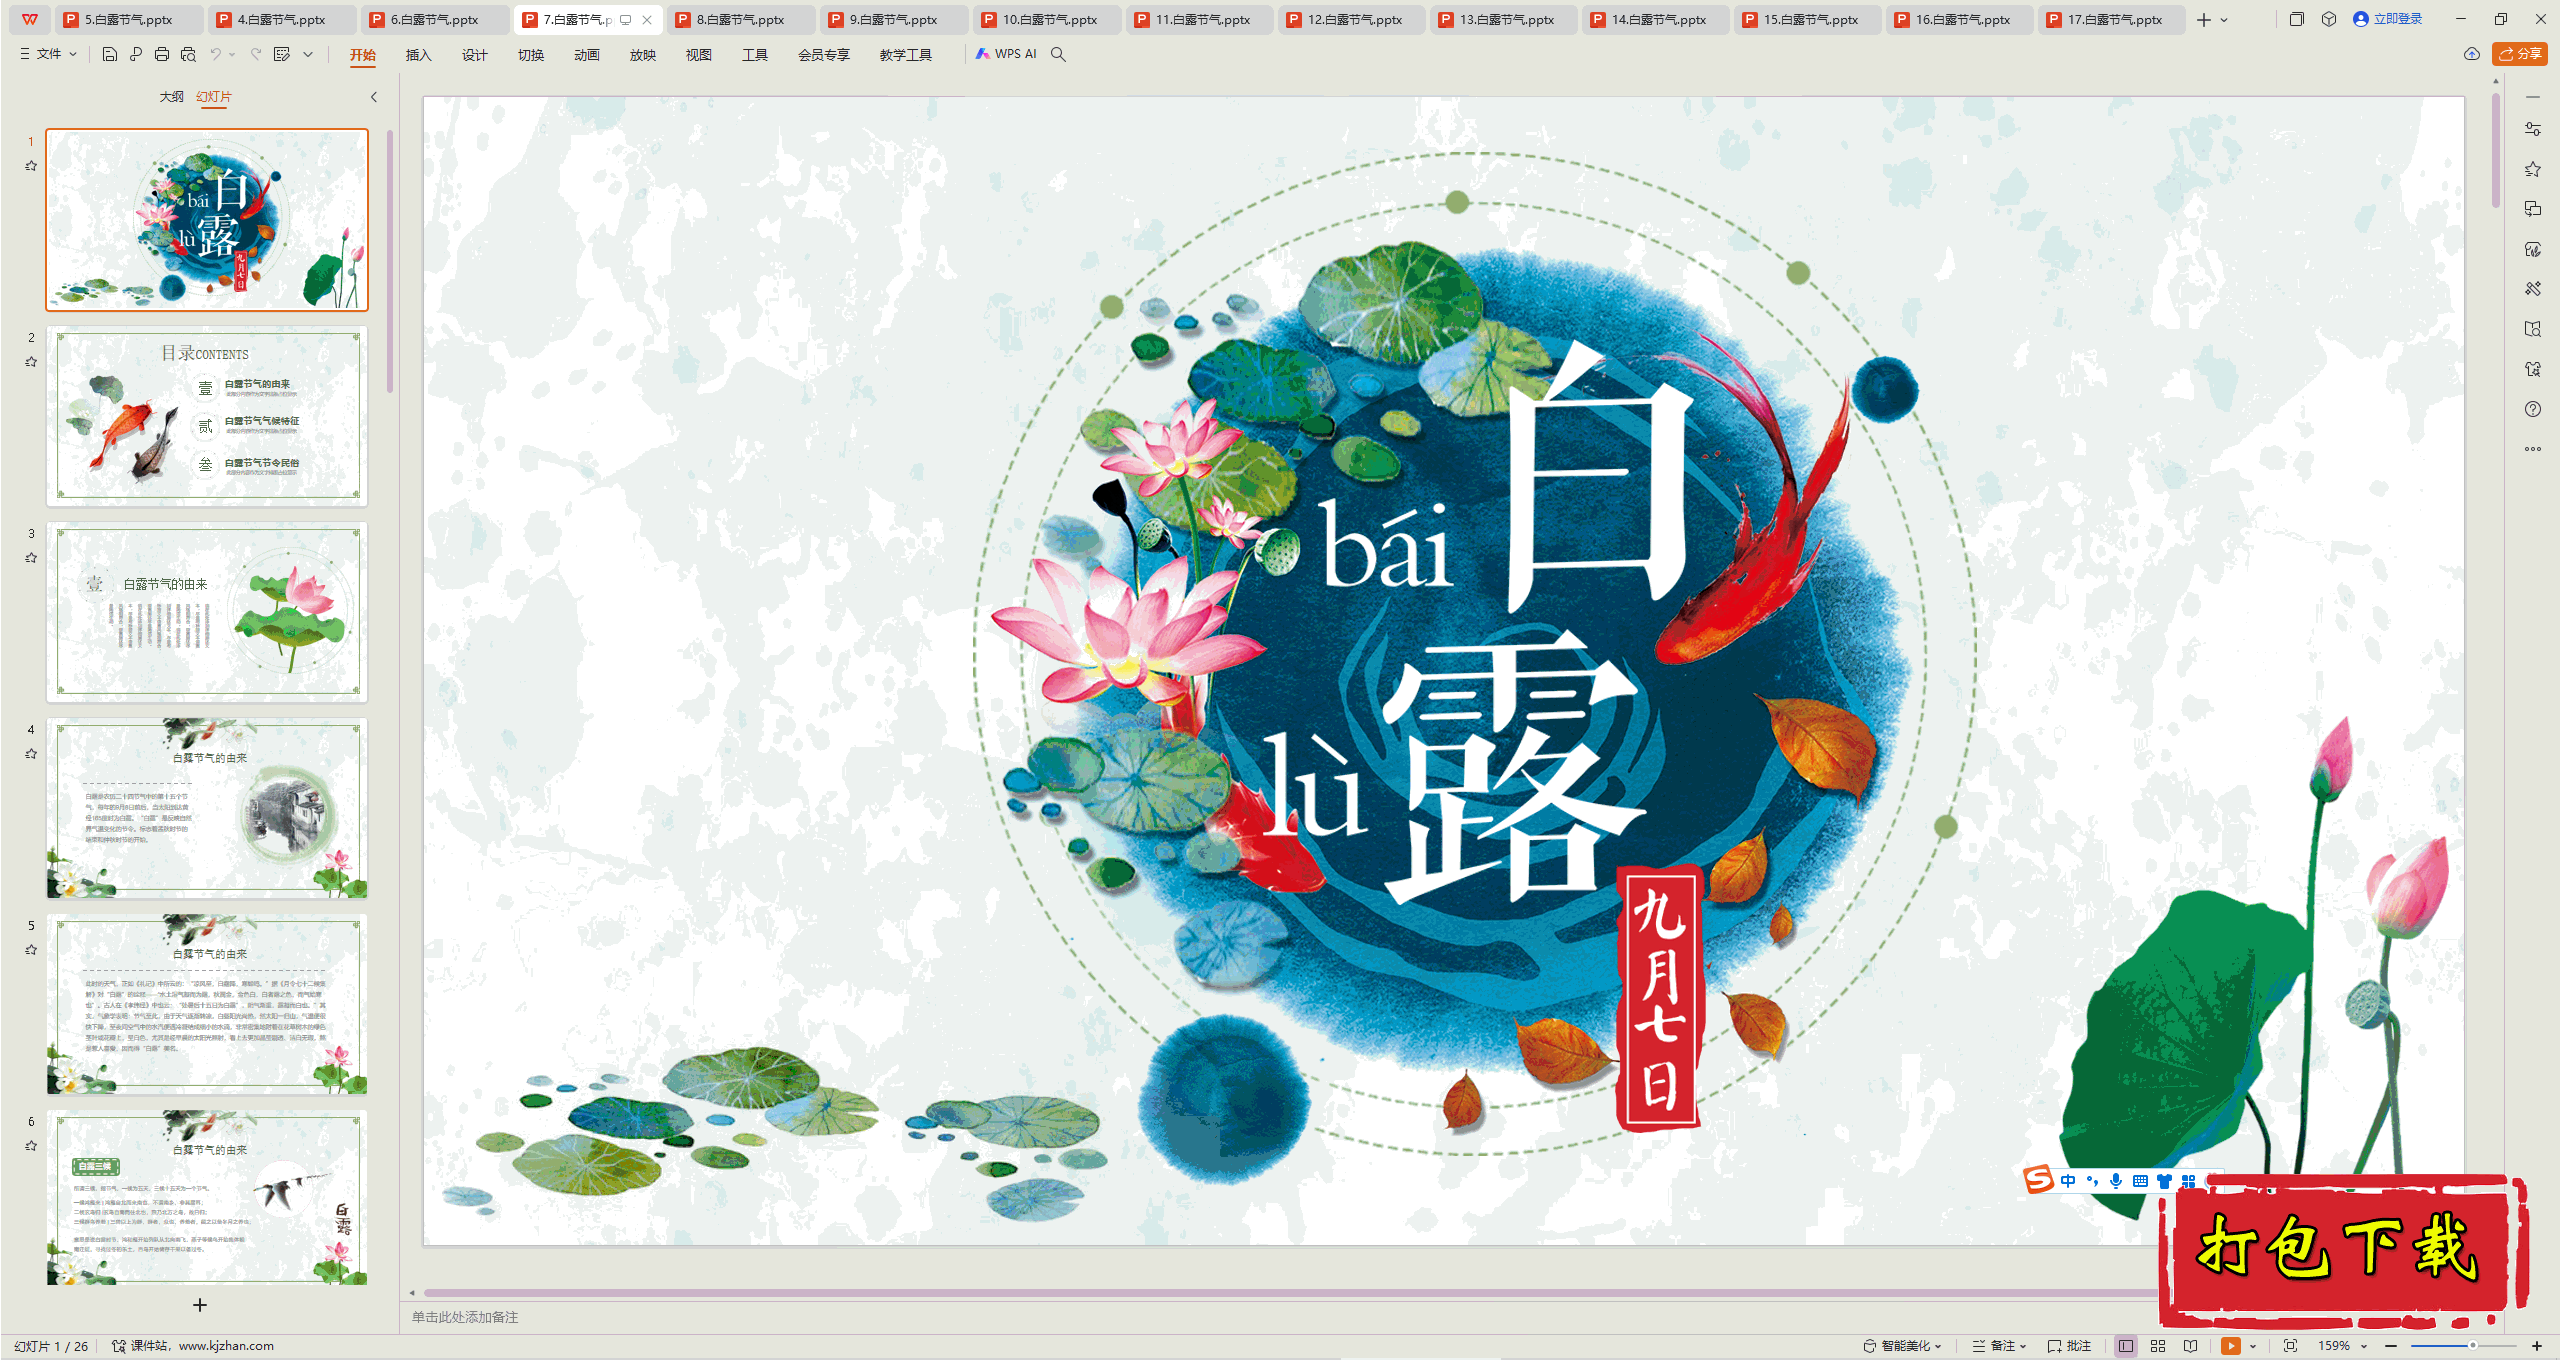The image size is (2560, 1360).
Task: Adjust the zoom slider handle
Action: 2472,1346
